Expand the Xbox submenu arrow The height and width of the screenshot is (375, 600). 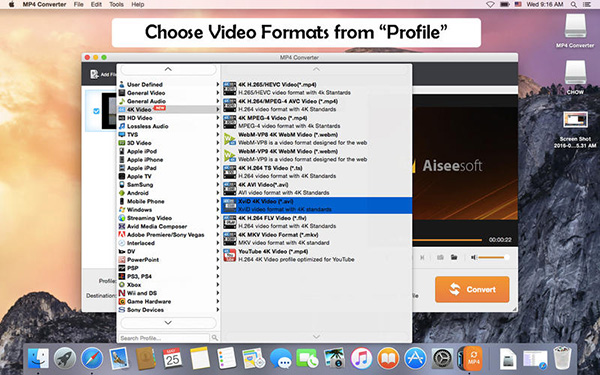coord(218,285)
